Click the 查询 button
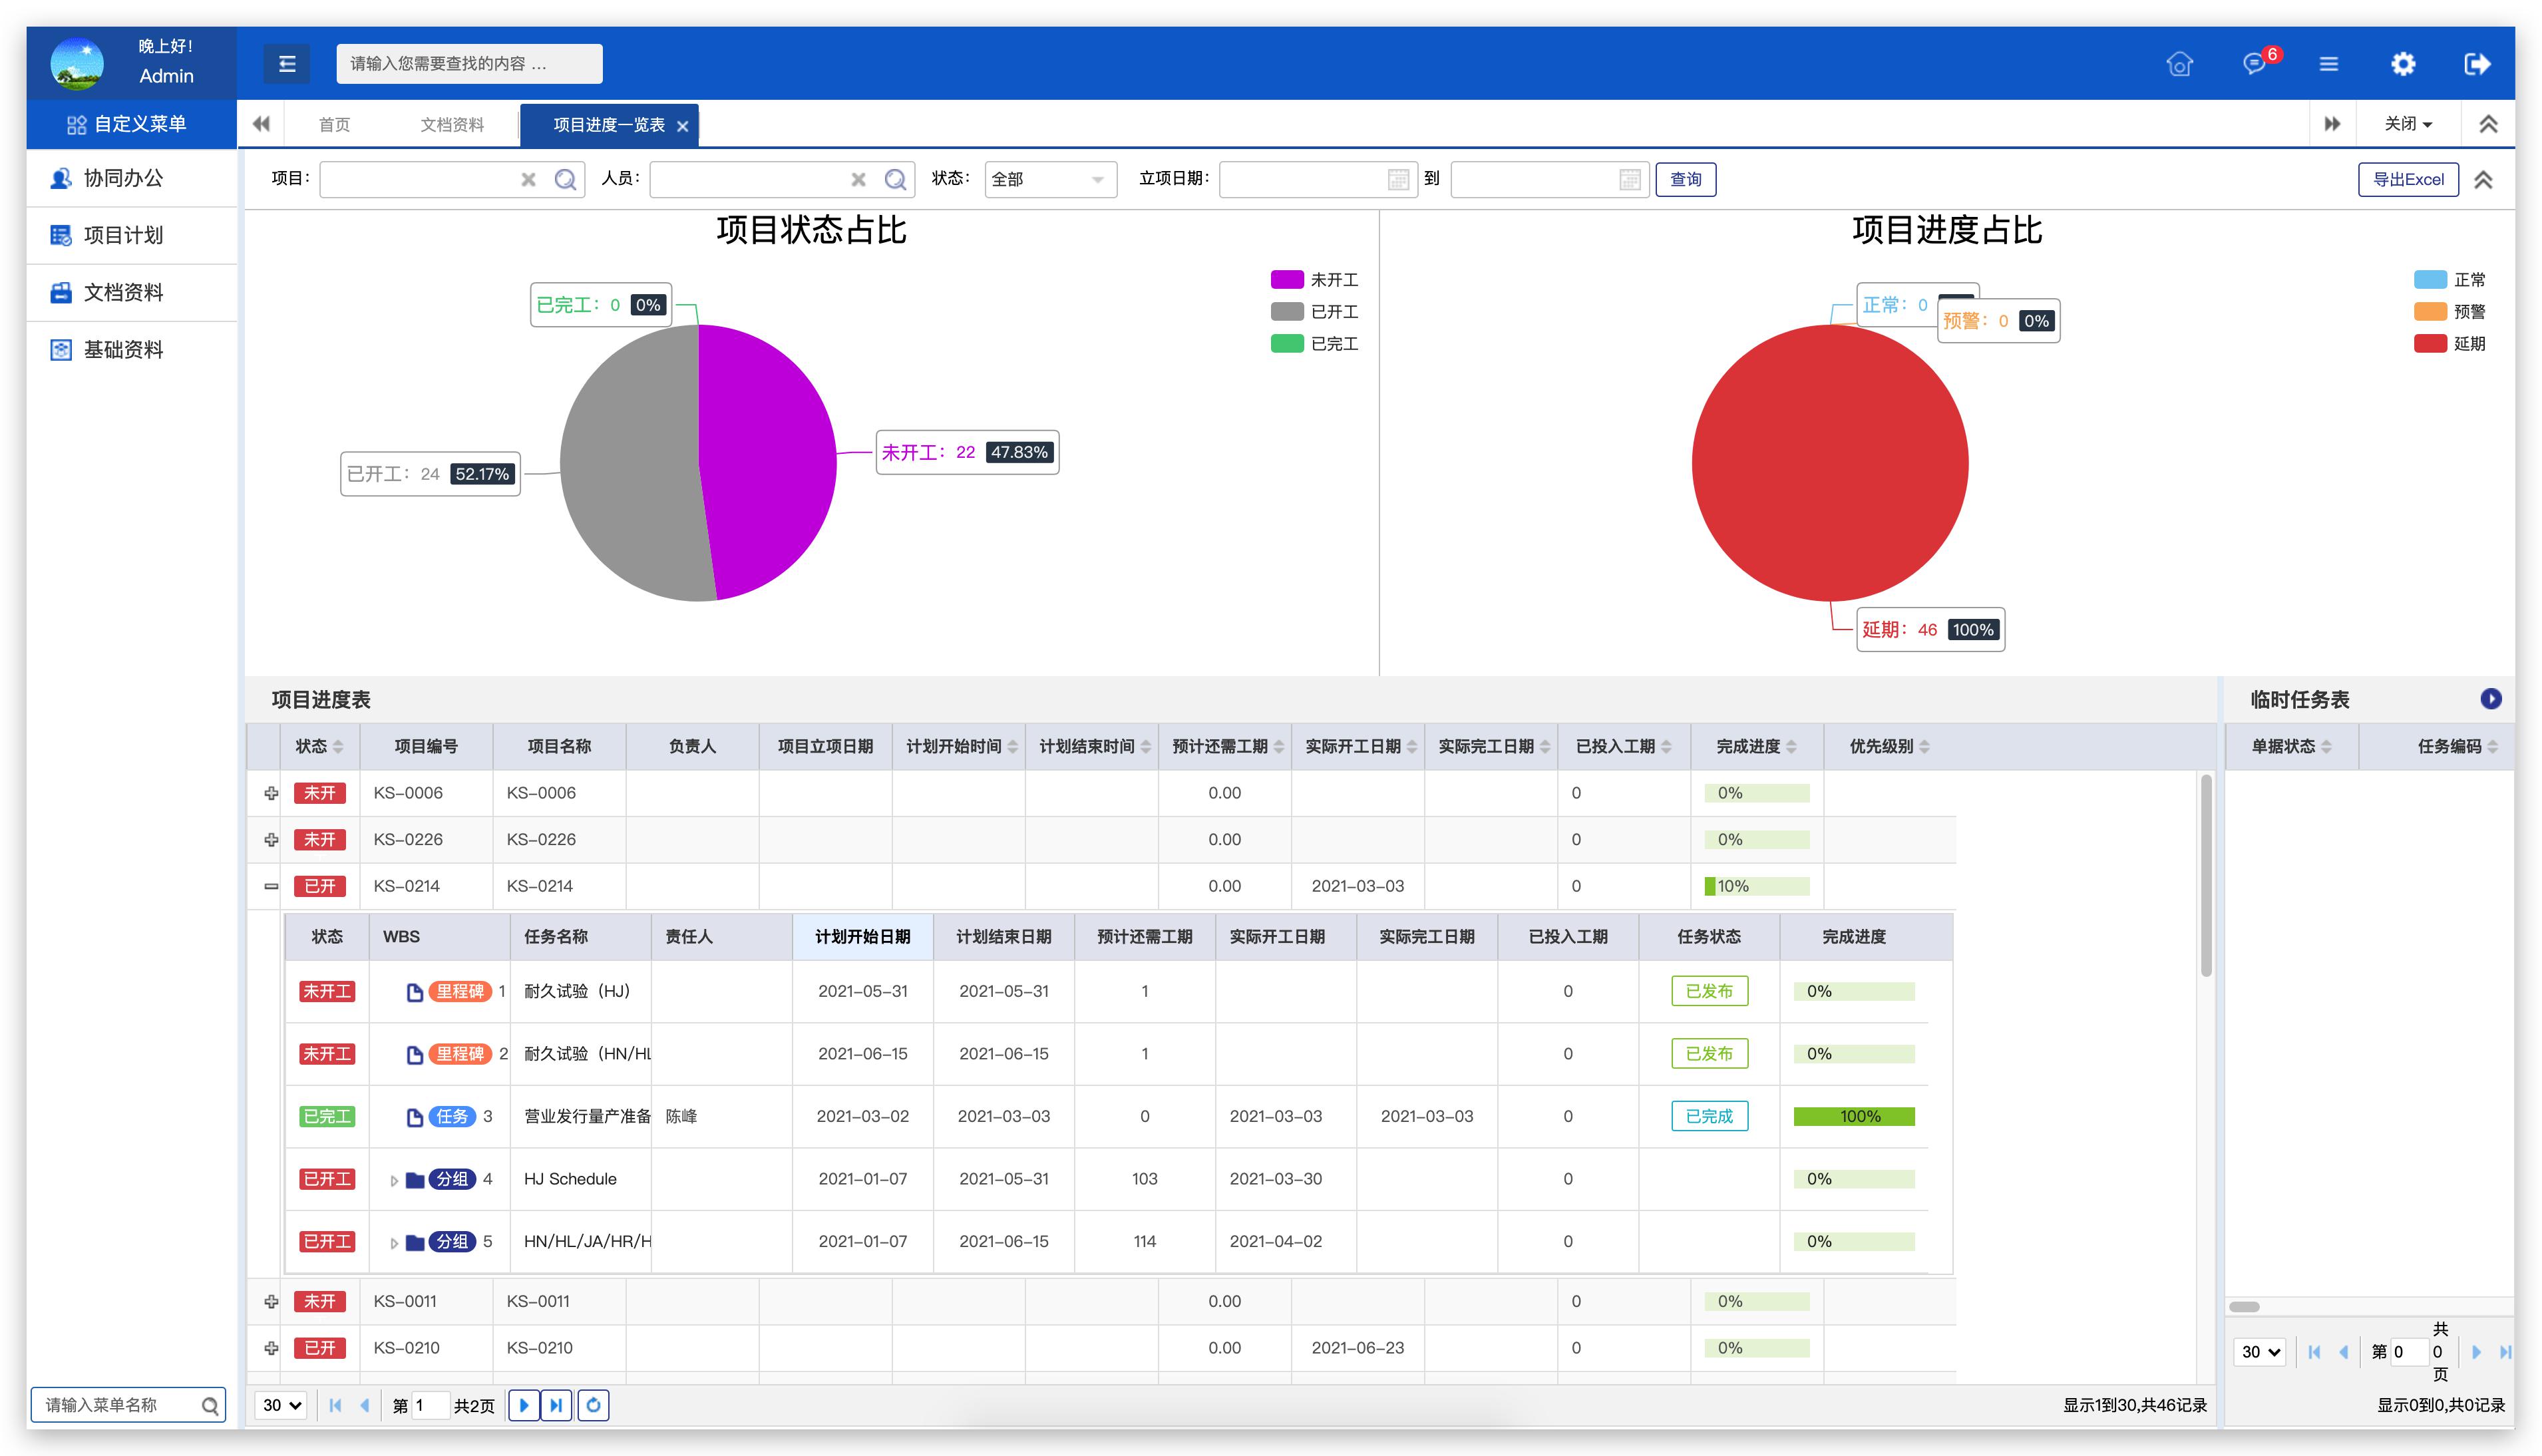The width and height of the screenshot is (2542, 1456). pyautogui.click(x=1685, y=179)
